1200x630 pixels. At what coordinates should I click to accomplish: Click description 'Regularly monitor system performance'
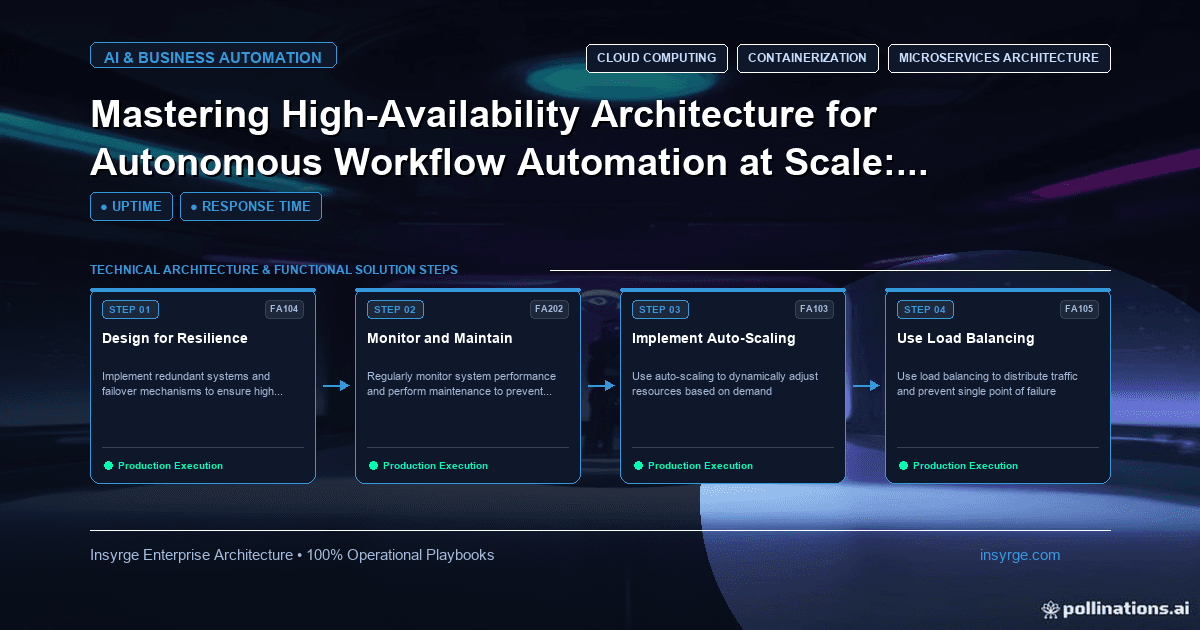click(x=461, y=384)
